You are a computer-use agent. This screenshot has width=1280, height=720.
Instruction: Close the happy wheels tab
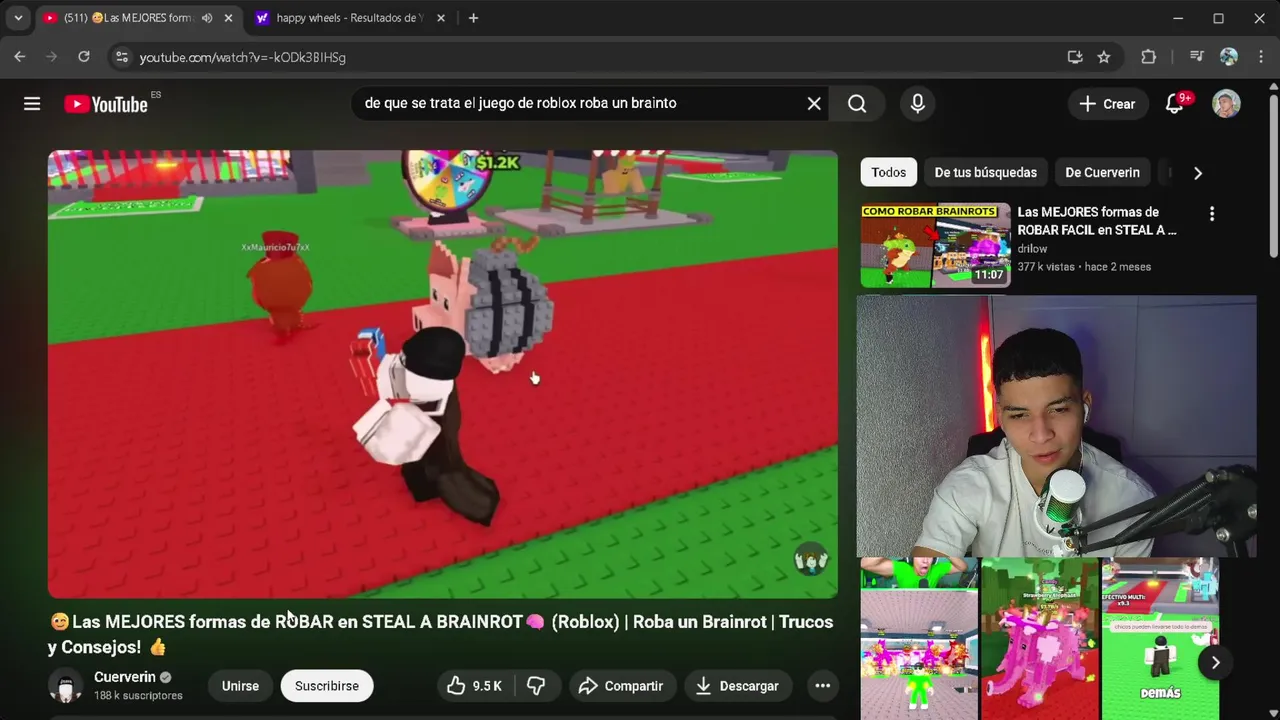coord(440,18)
